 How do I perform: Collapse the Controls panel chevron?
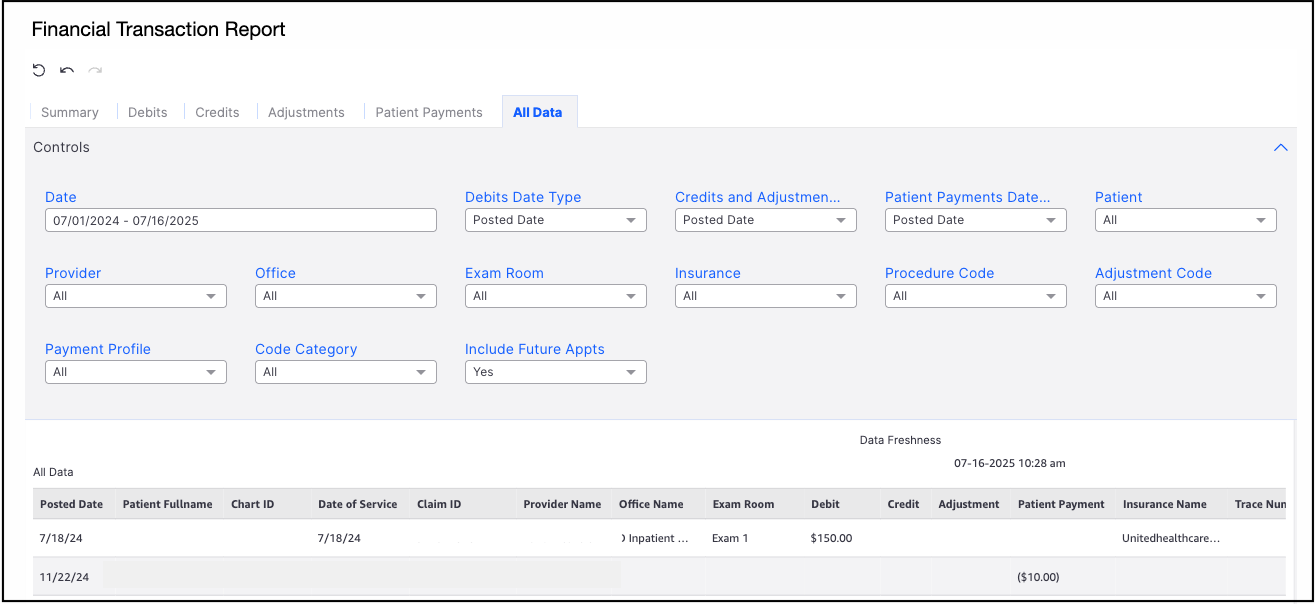[x=1280, y=147]
